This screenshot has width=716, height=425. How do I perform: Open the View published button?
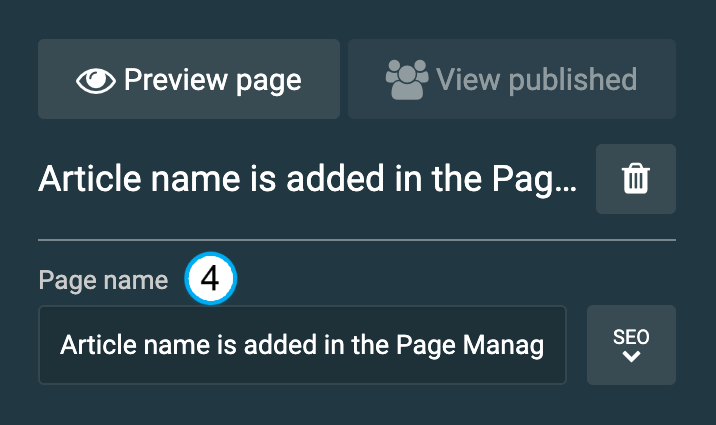pos(511,79)
